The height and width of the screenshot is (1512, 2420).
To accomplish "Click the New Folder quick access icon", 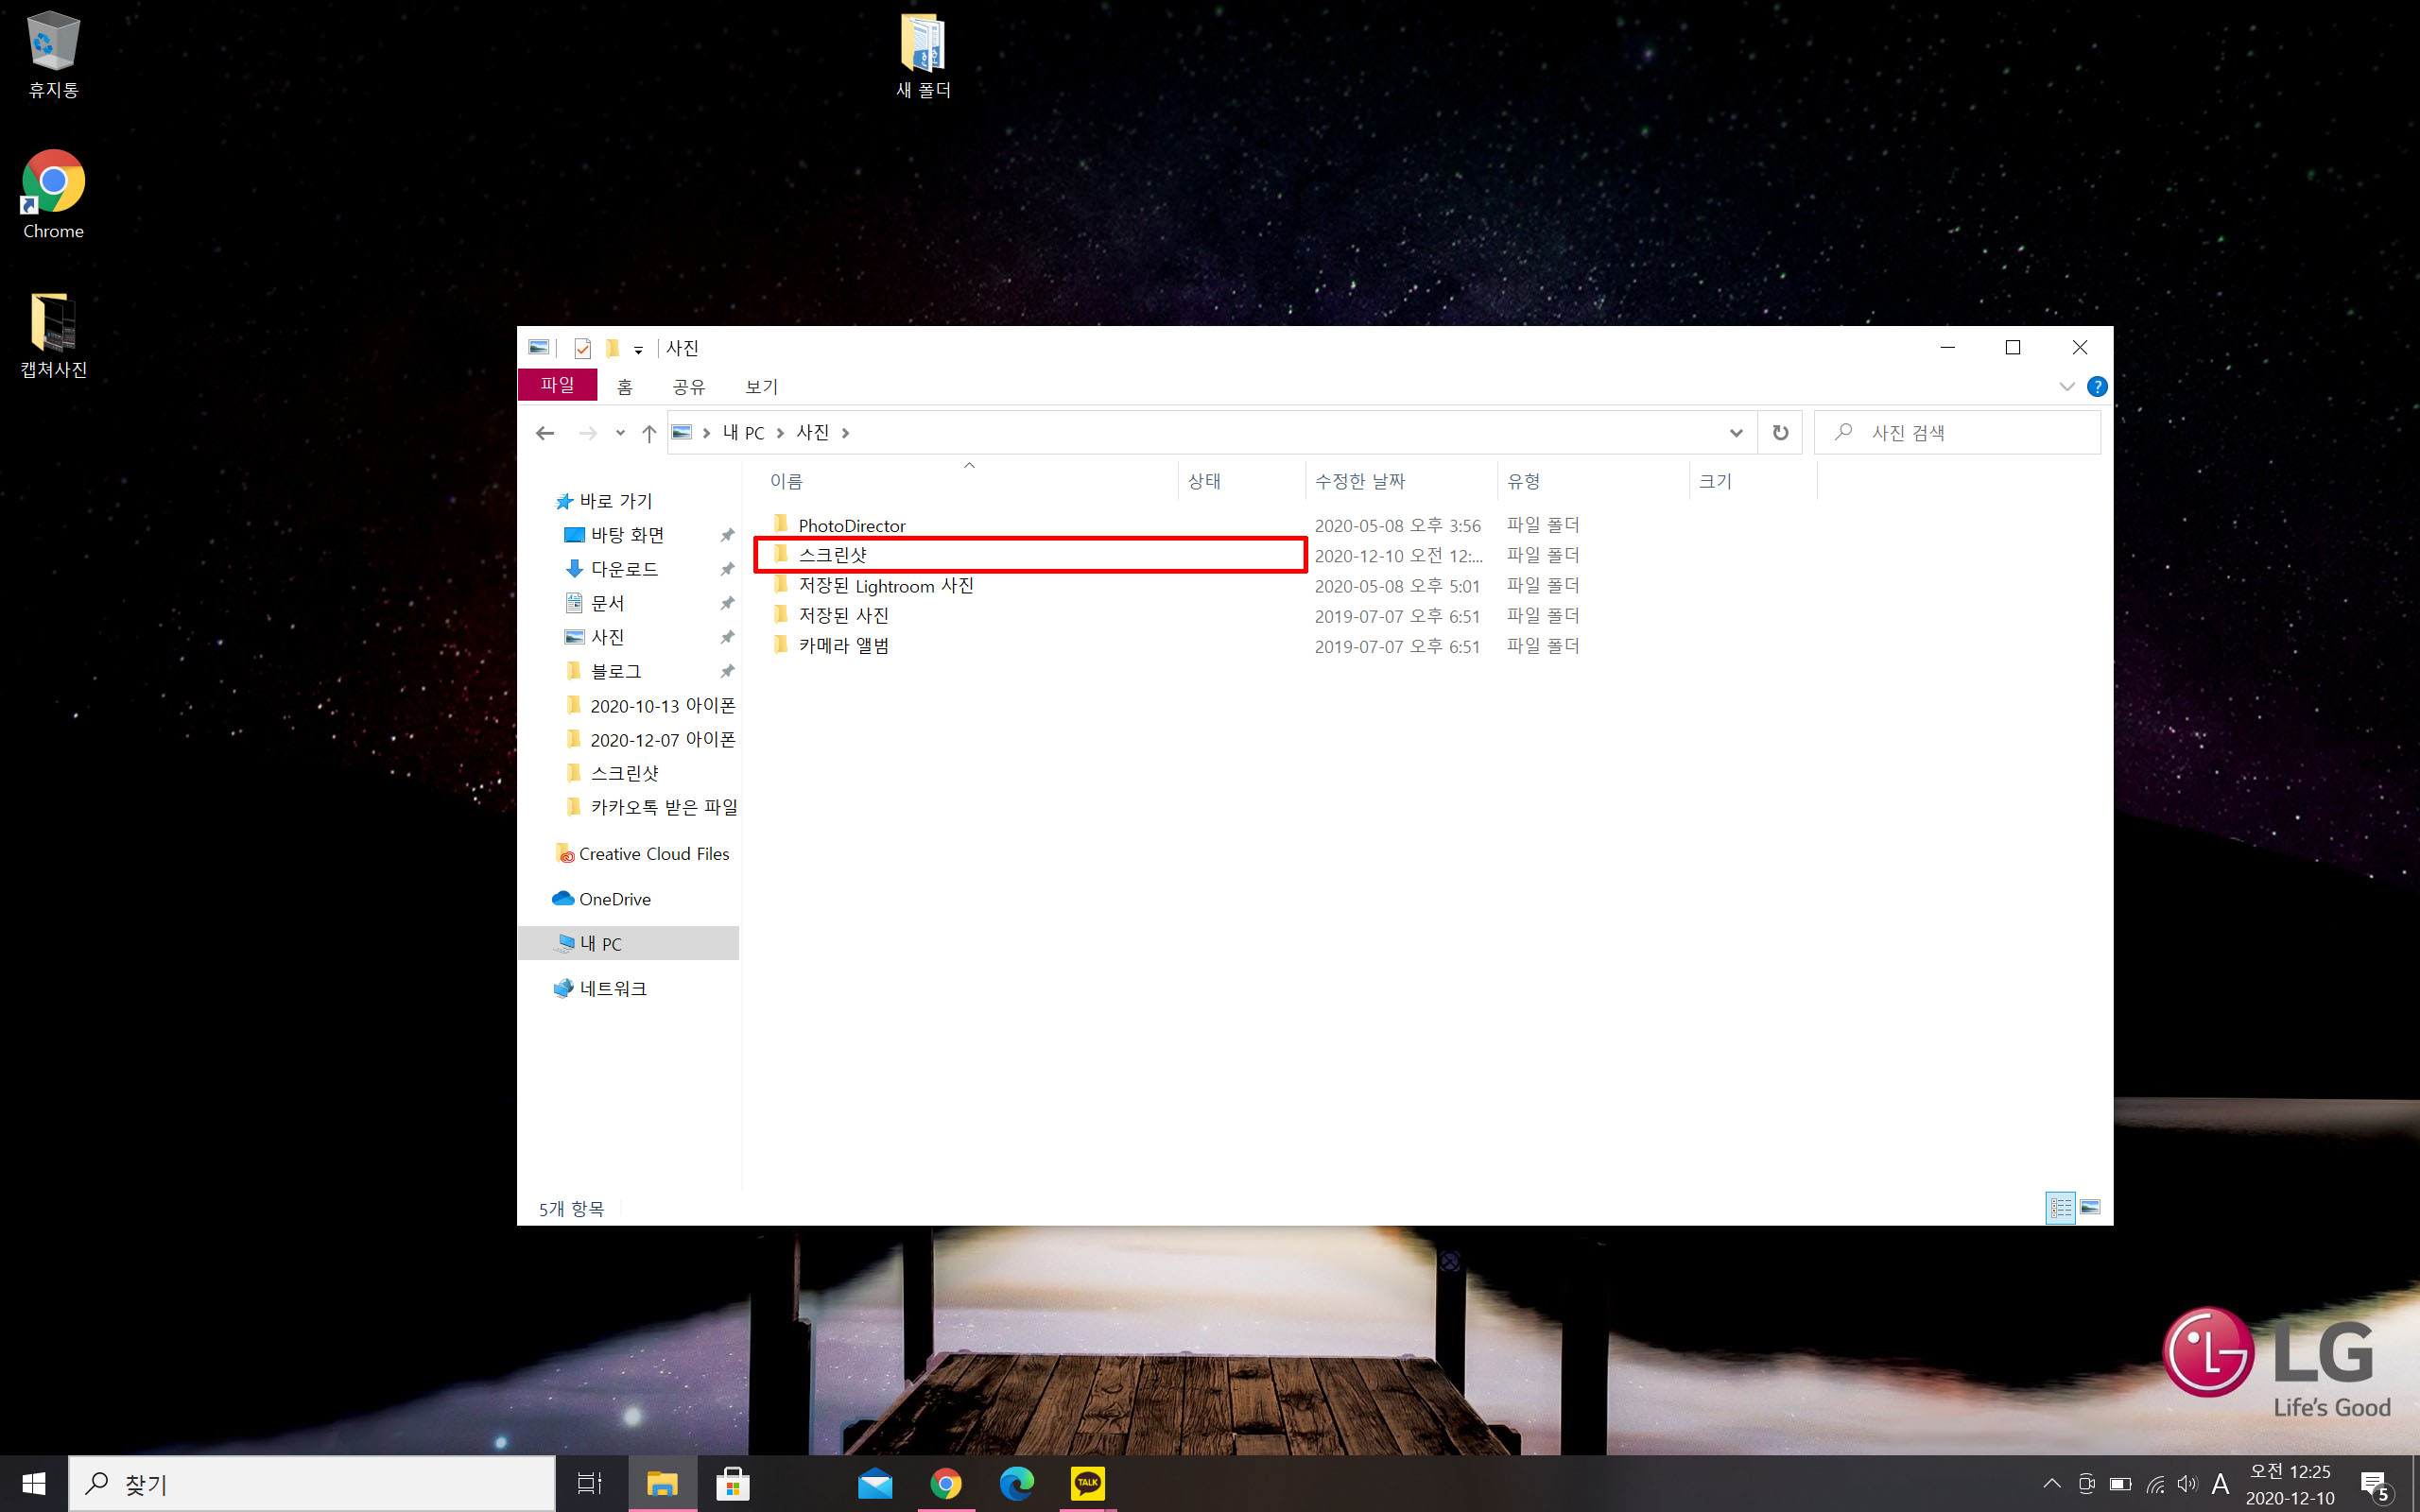I will coord(612,348).
